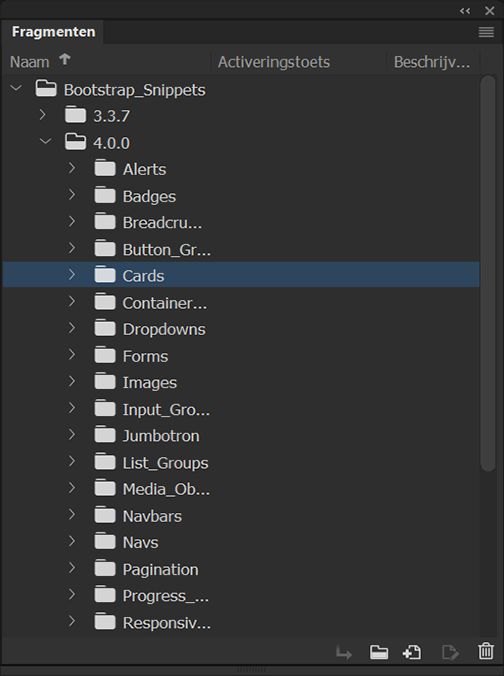504x676 pixels.
Task: Click the edit snippet icon
Action: tap(450, 652)
